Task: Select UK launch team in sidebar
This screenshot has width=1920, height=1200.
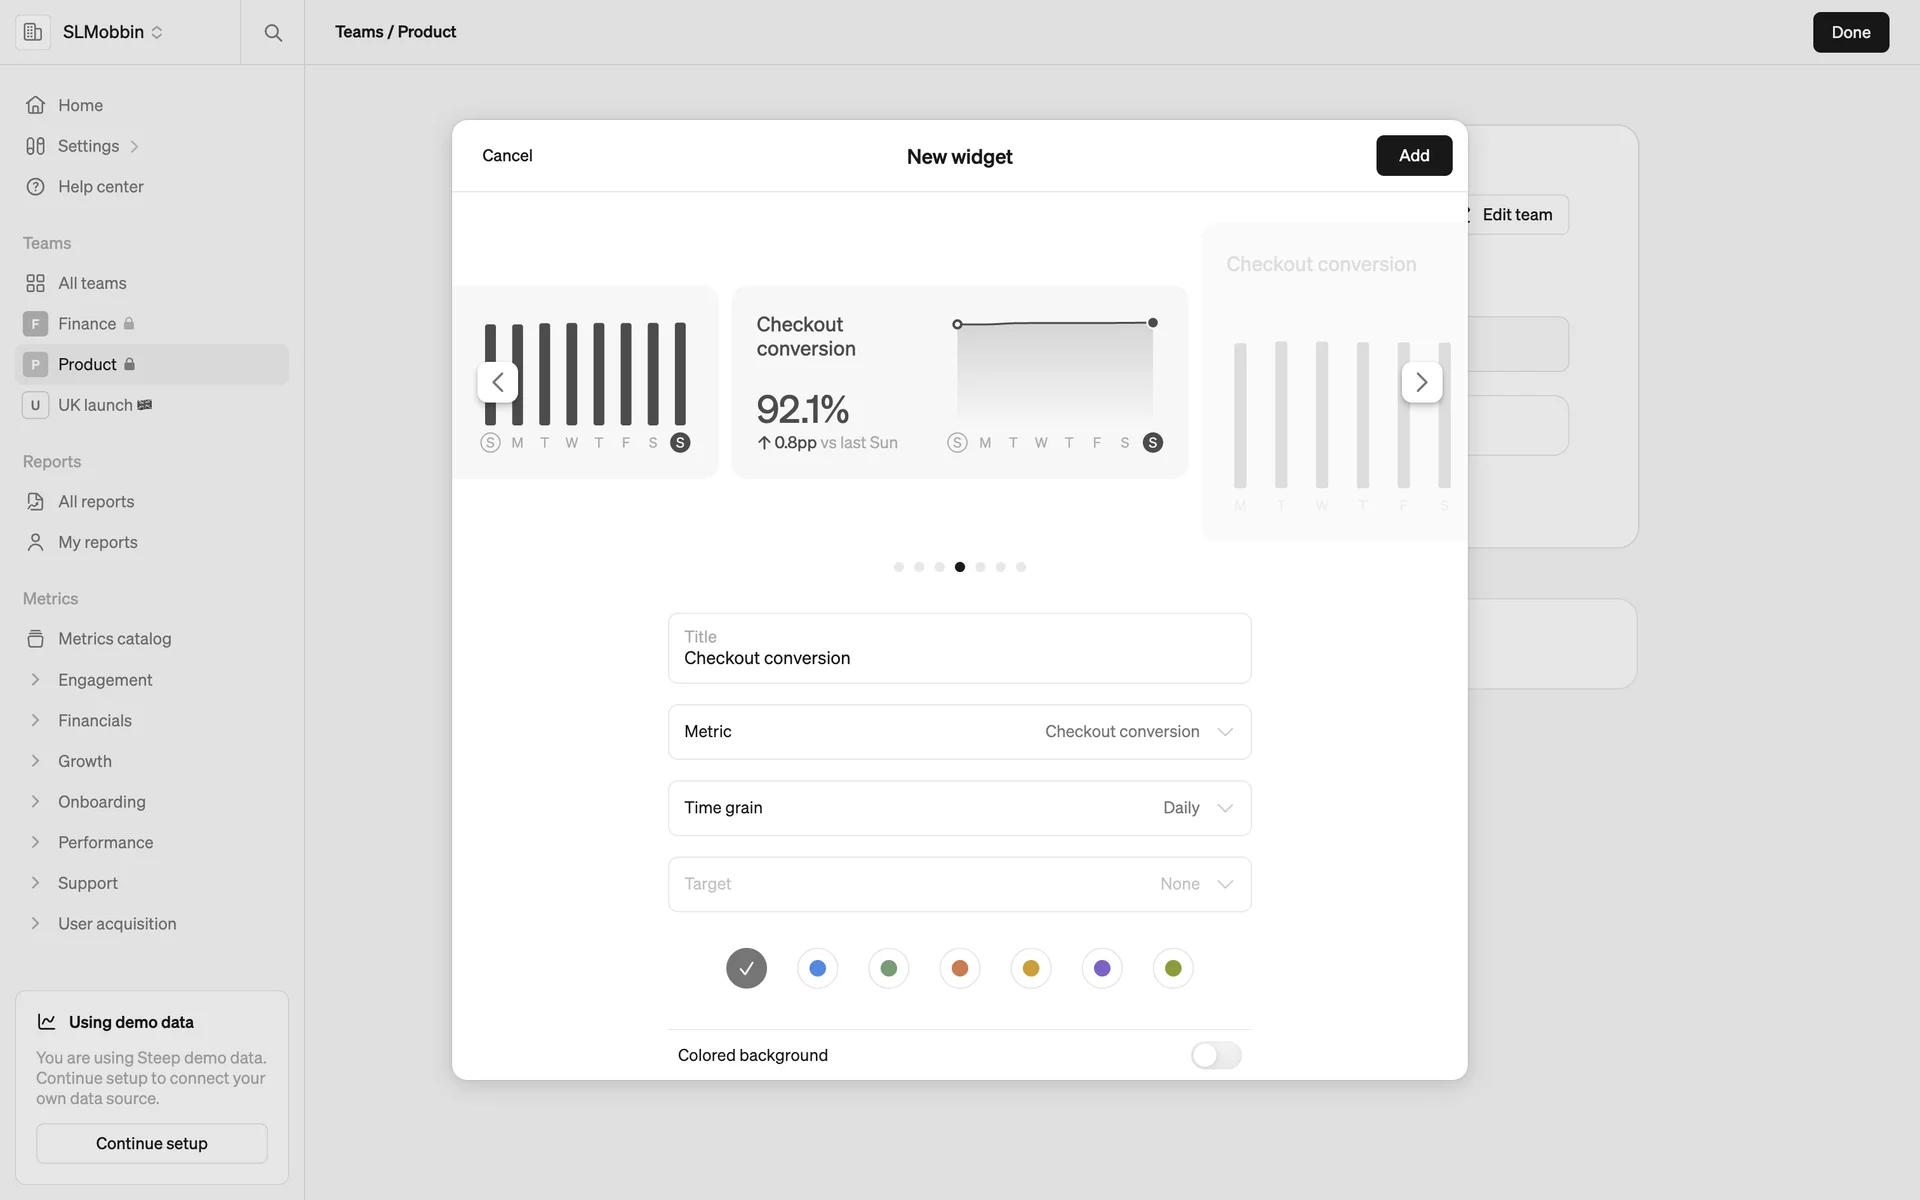Action: [95, 405]
